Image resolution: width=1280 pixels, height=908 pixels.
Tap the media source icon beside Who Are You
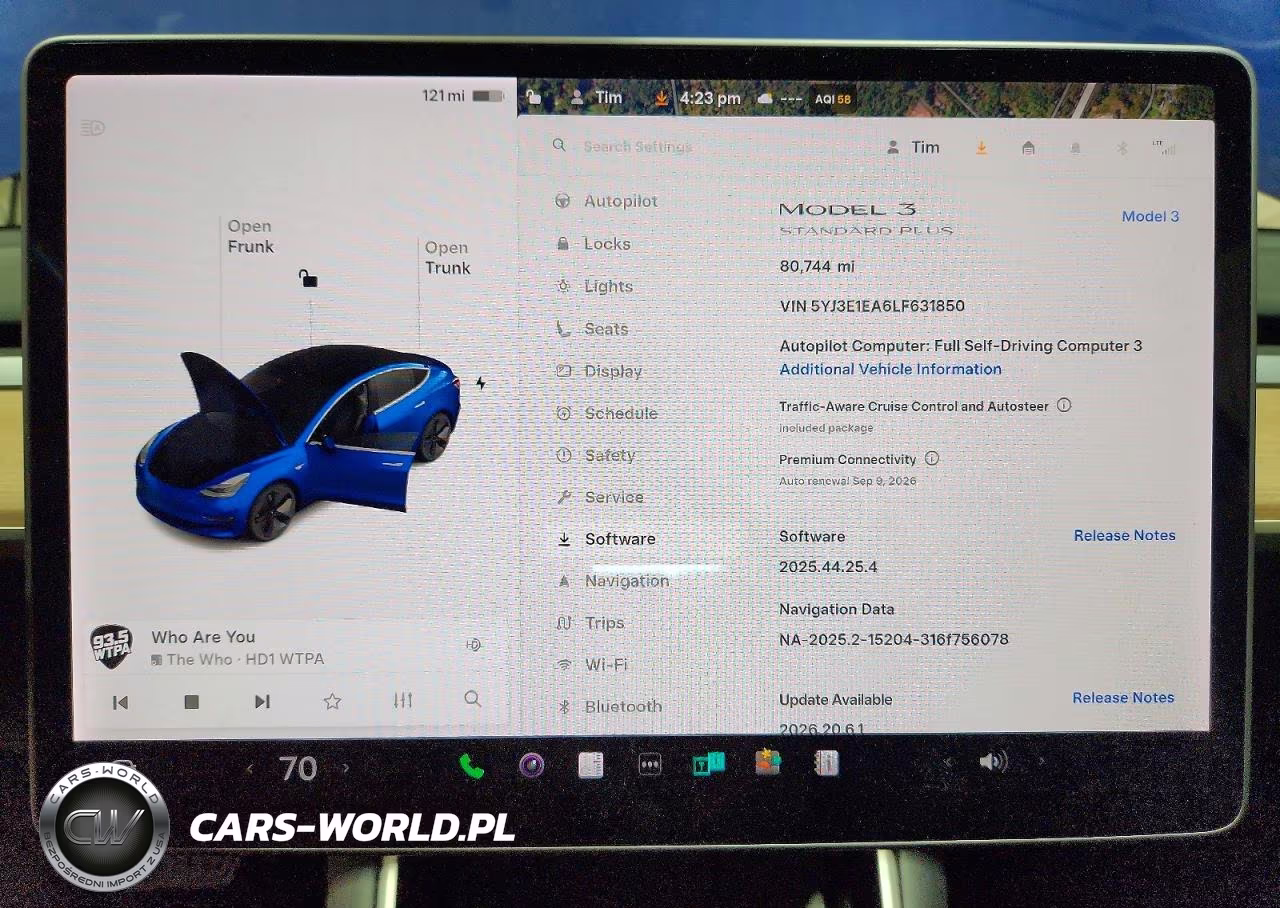pyautogui.click(x=474, y=645)
